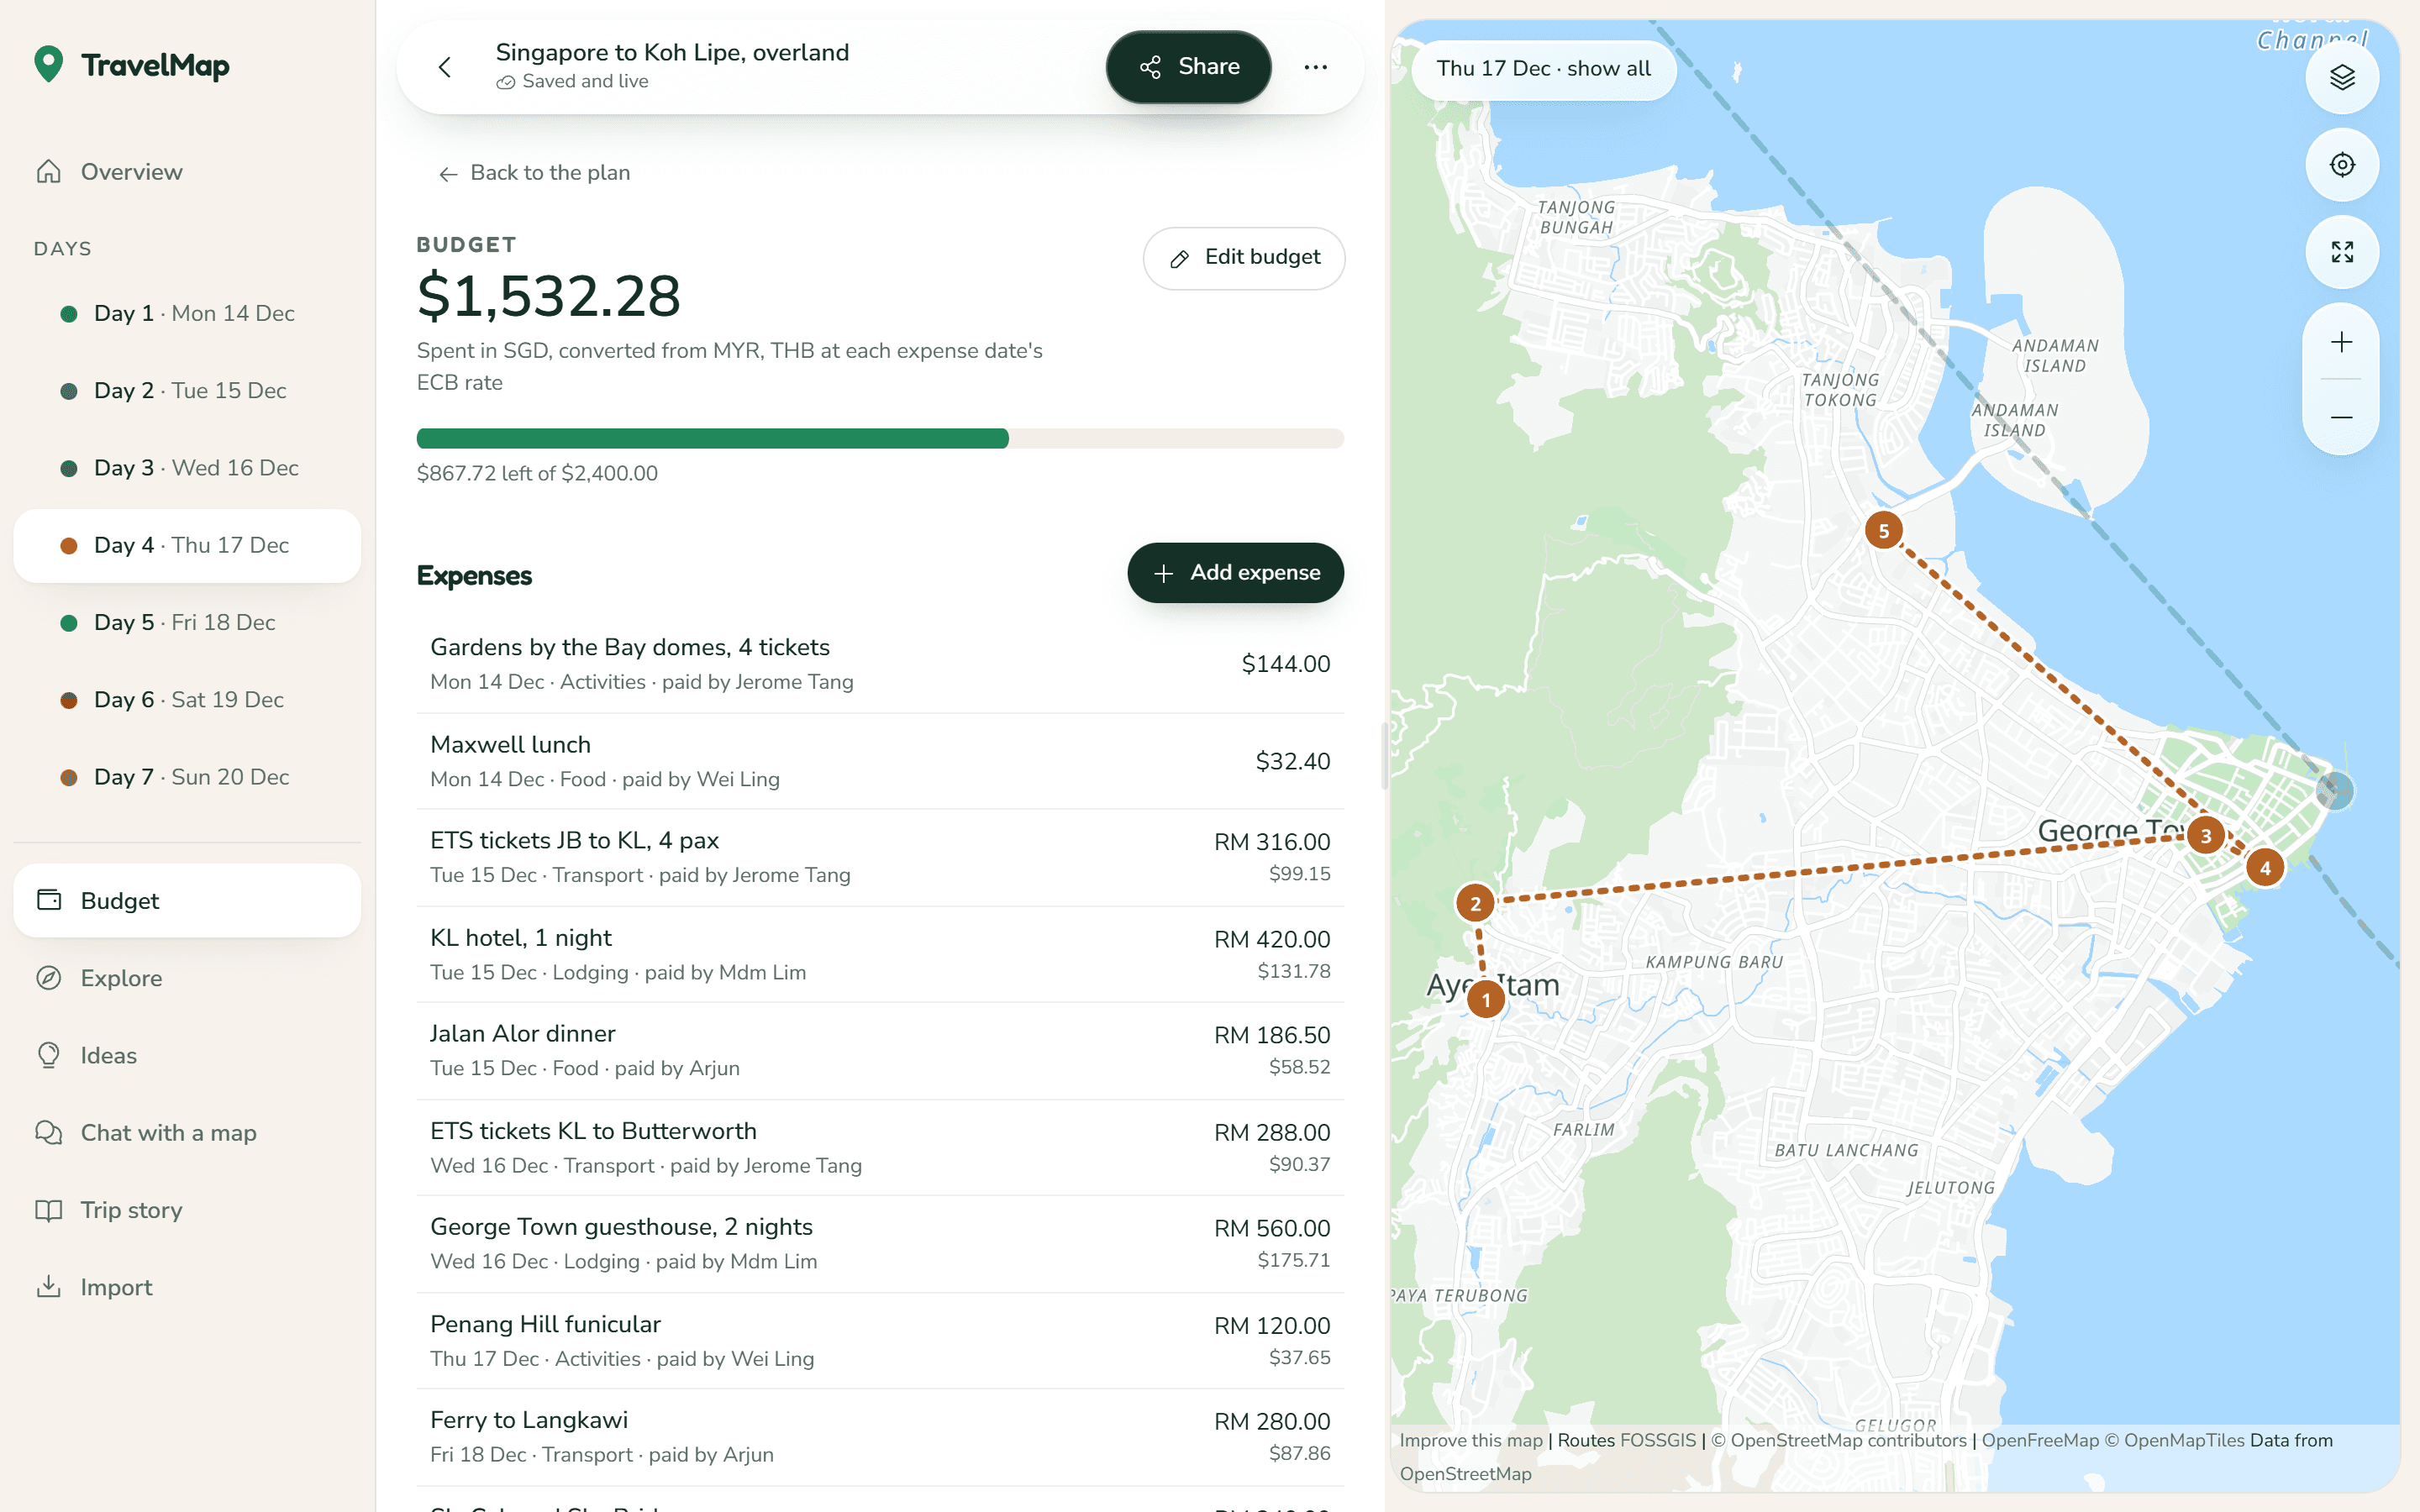2420x1512 pixels.
Task: Open Overview in the sidebar
Action: click(x=187, y=172)
